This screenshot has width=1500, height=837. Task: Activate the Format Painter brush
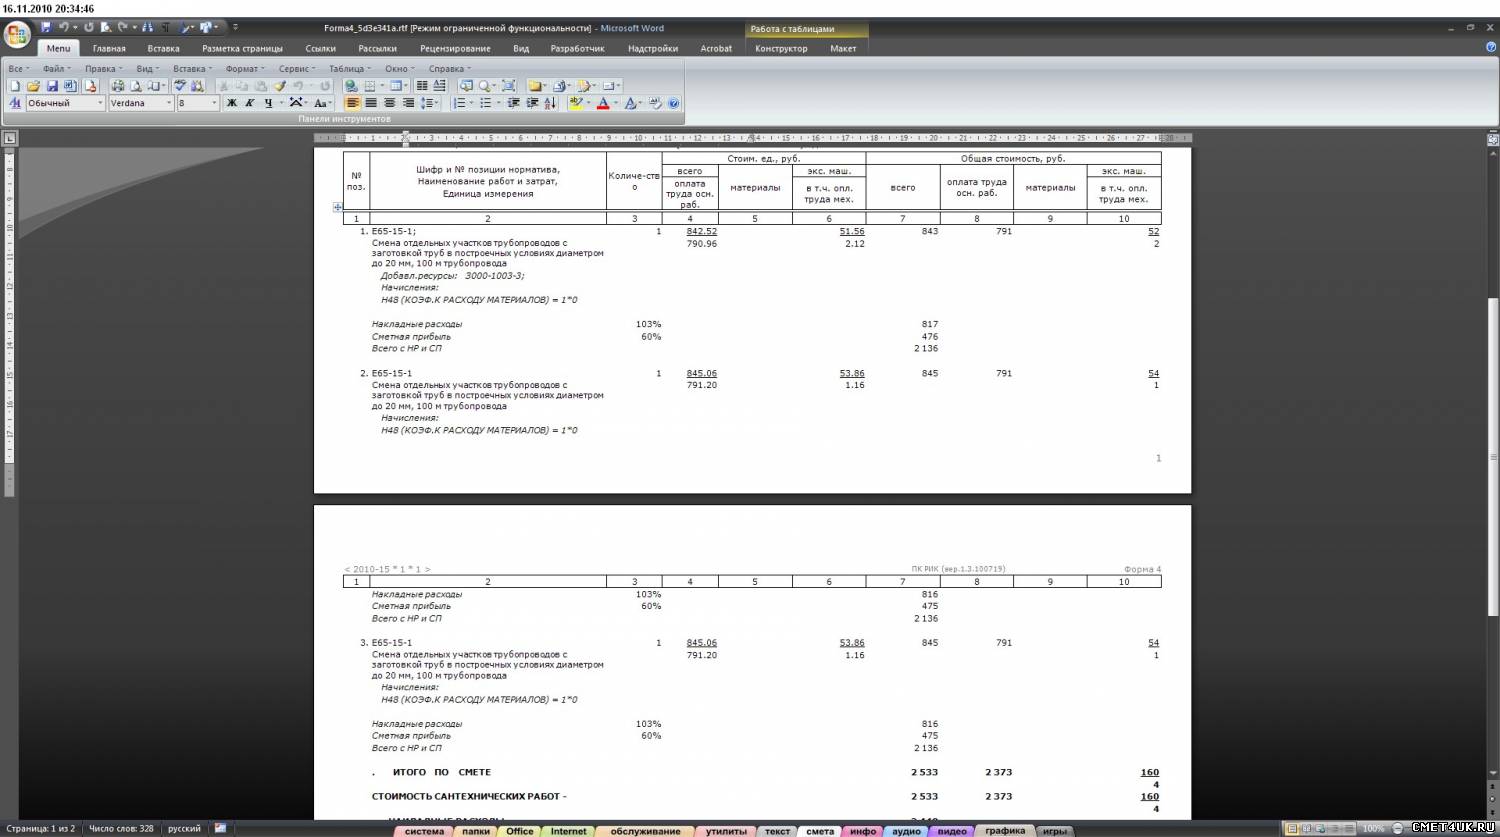click(x=281, y=86)
